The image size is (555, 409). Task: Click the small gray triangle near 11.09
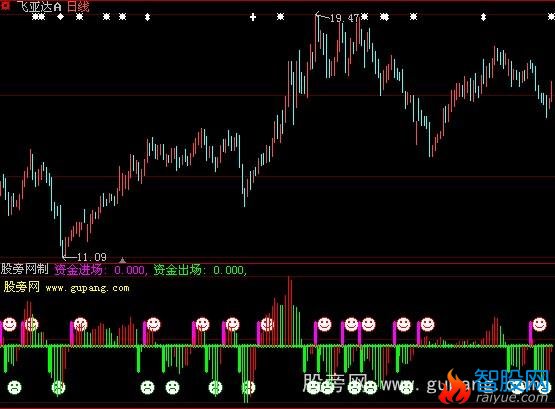click(x=122, y=260)
